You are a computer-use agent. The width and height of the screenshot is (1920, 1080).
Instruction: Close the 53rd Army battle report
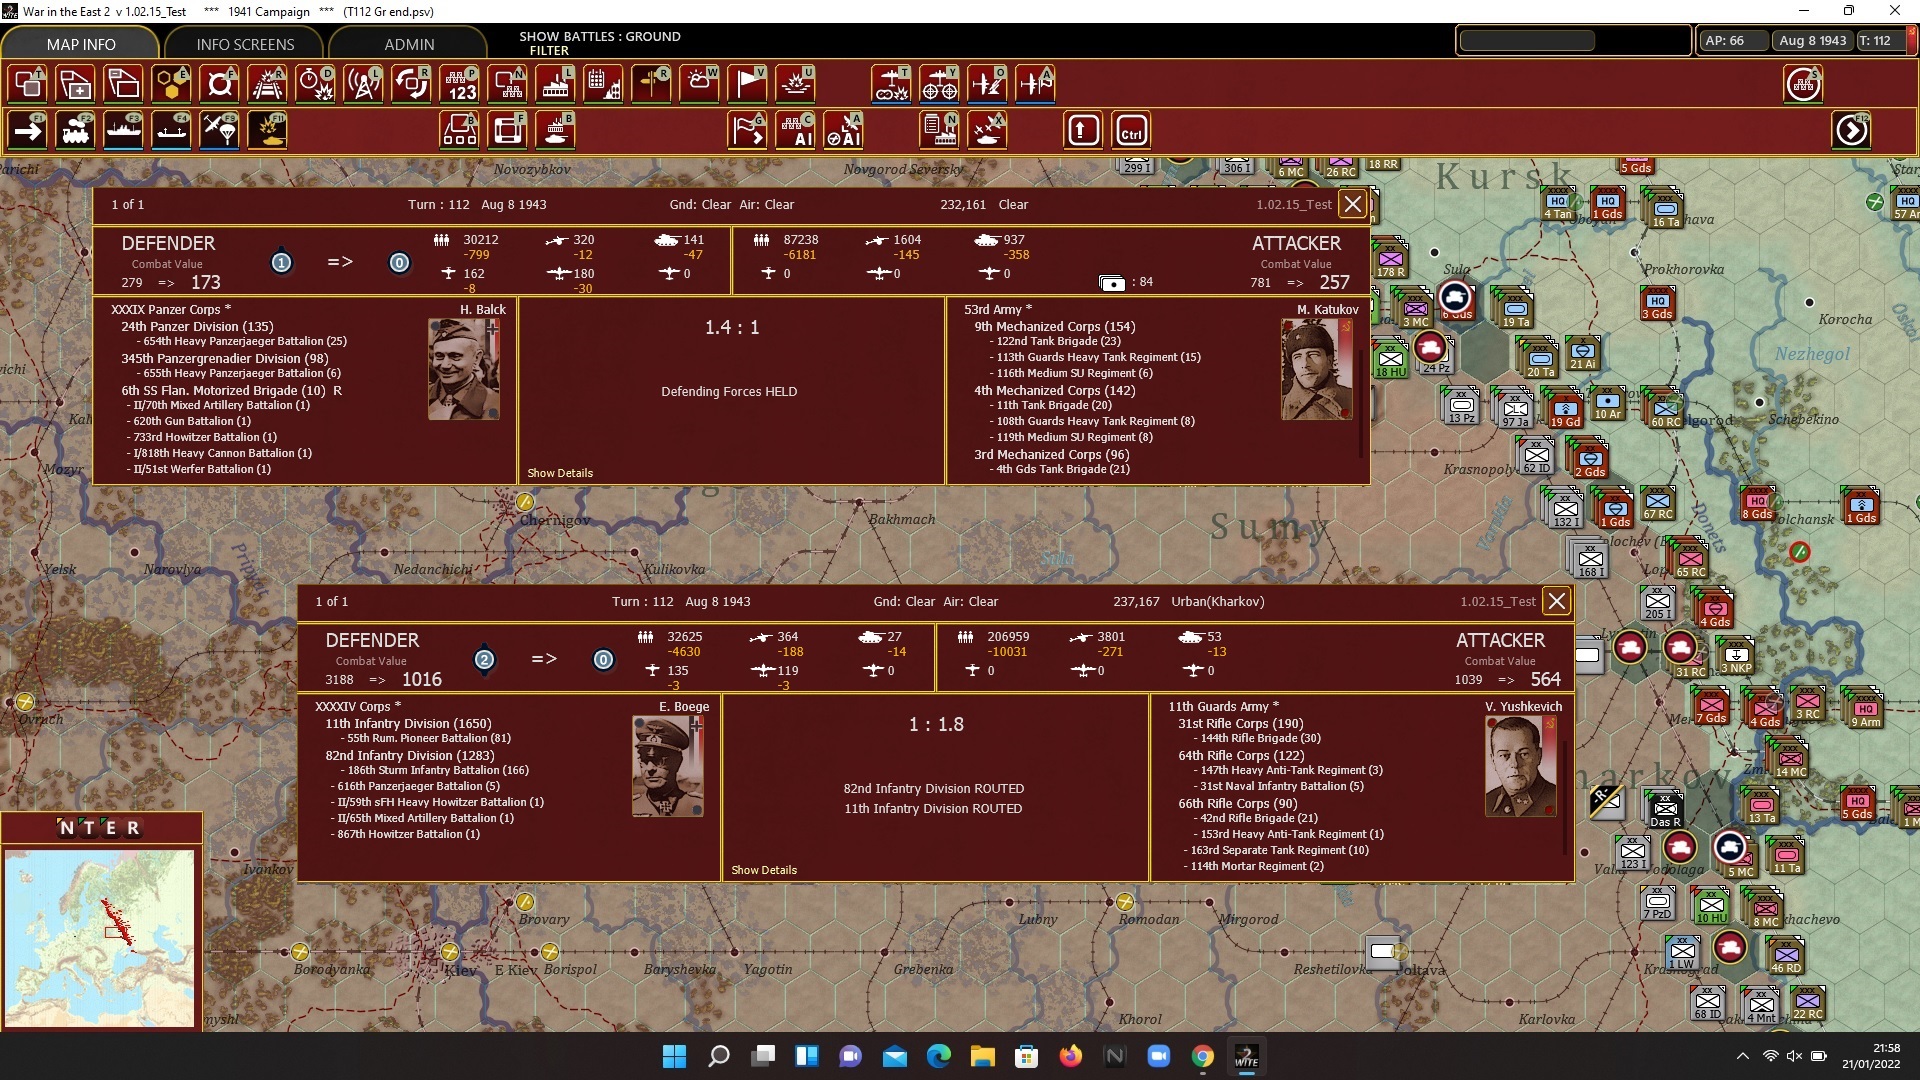tap(1353, 204)
